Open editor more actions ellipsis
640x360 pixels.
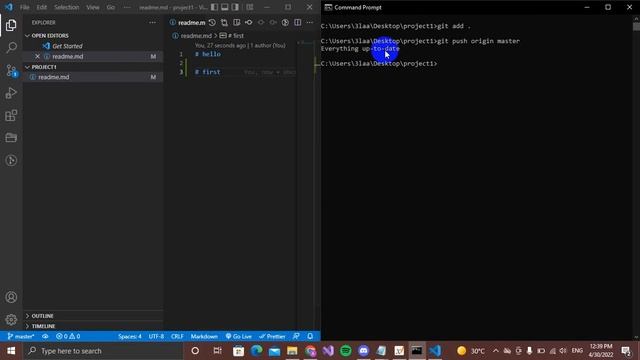(x=310, y=22)
